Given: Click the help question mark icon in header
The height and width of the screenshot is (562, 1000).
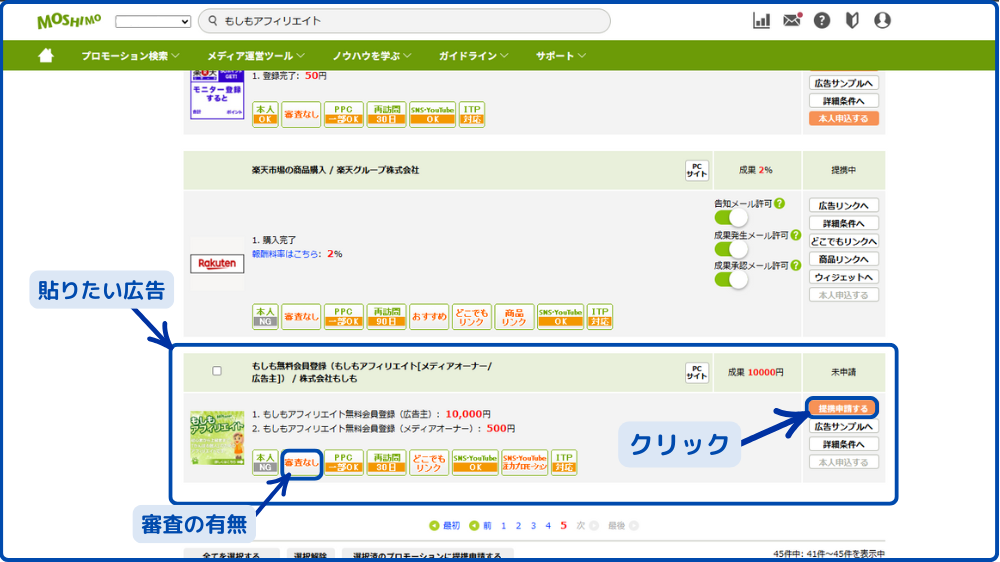Looking at the screenshot, I should (x=822, y=21).
